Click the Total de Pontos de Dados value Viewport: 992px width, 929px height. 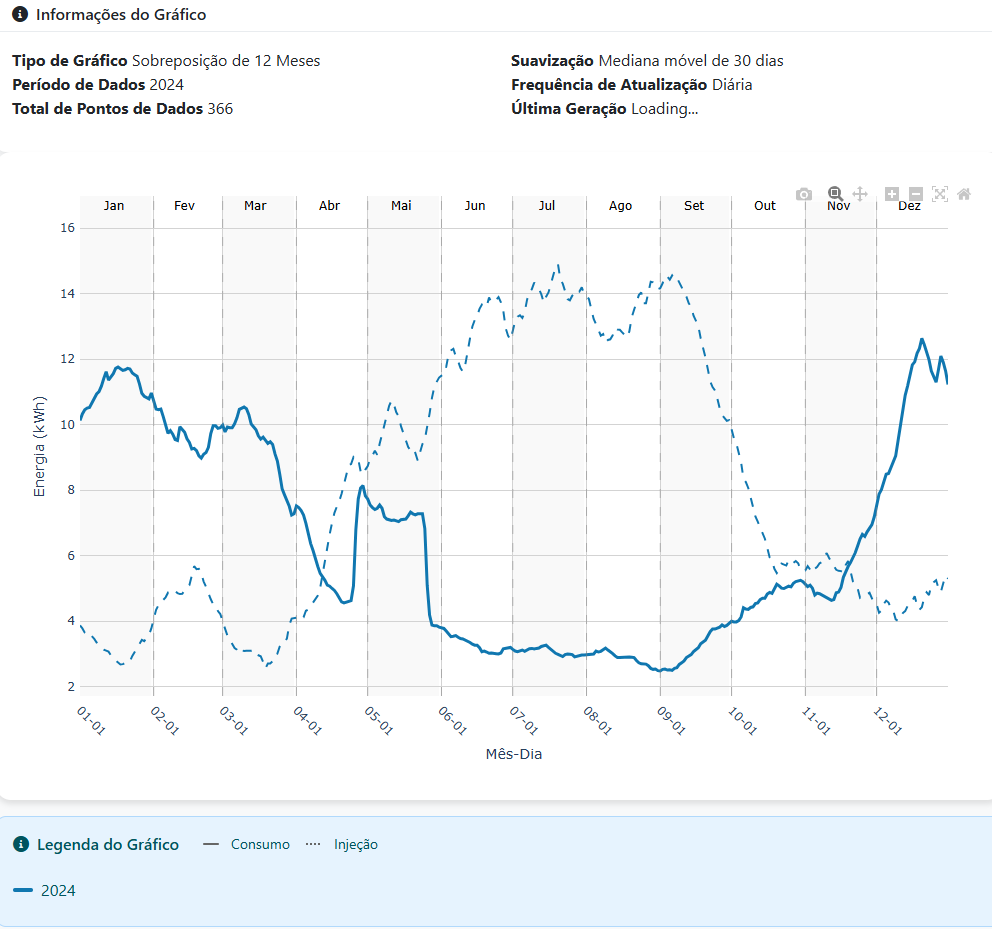(x=221, y=109)
